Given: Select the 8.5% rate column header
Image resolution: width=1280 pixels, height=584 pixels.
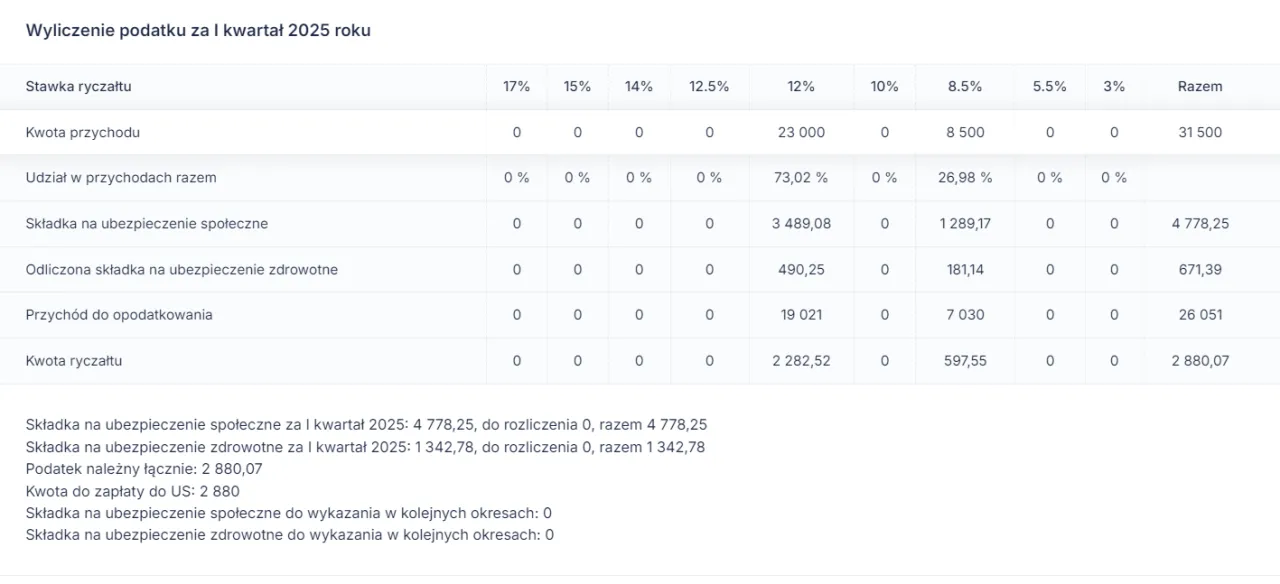Looking at the screenshot, I should click(x=964, y=86).
